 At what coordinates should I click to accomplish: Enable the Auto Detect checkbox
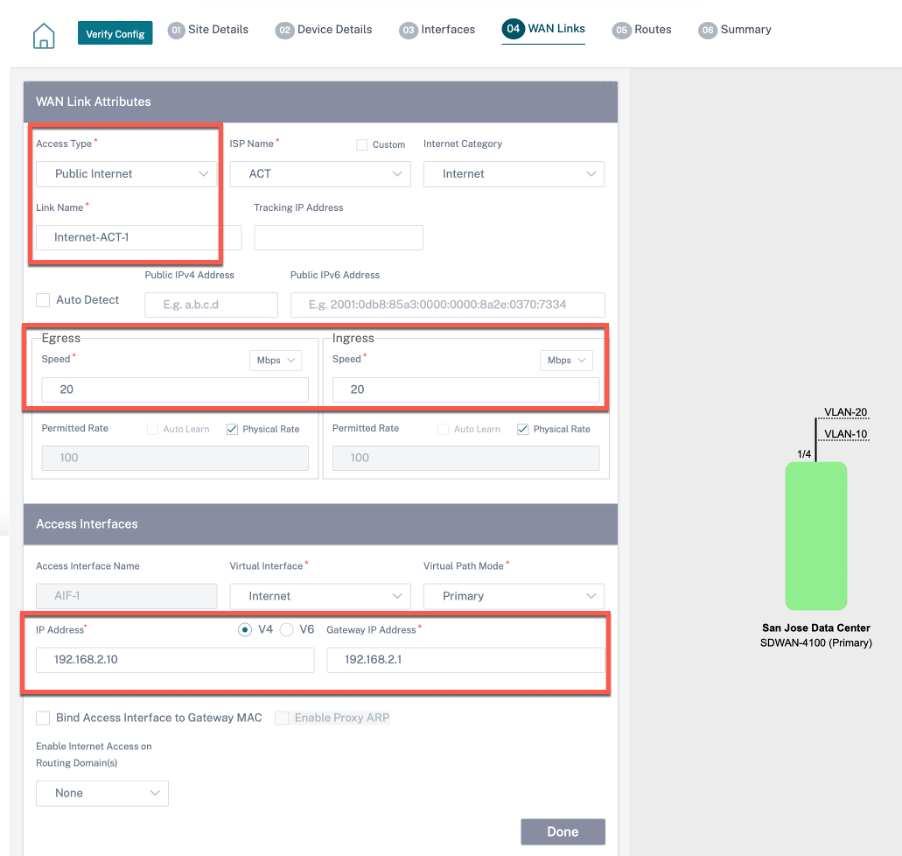[x=43, y=300]
